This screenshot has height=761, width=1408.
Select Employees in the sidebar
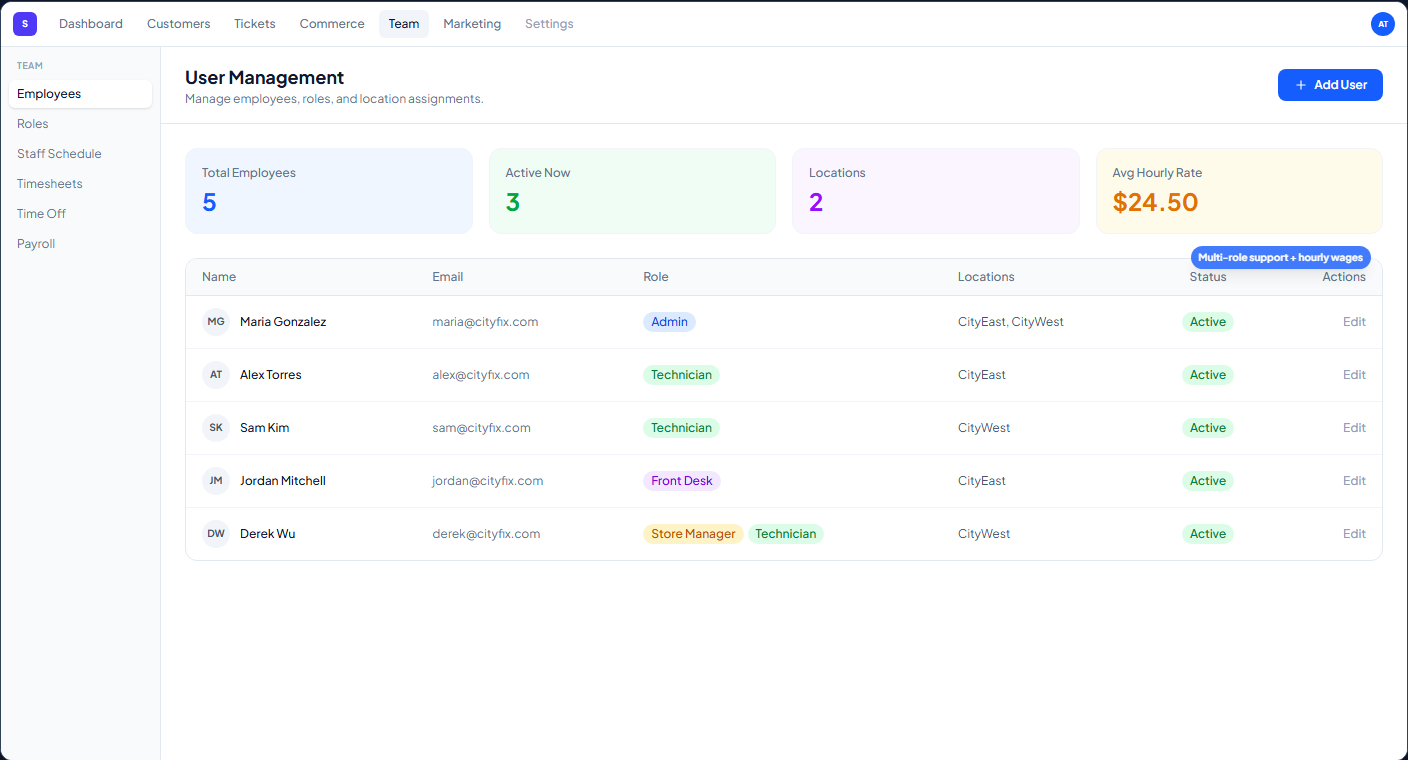(80, 94)
